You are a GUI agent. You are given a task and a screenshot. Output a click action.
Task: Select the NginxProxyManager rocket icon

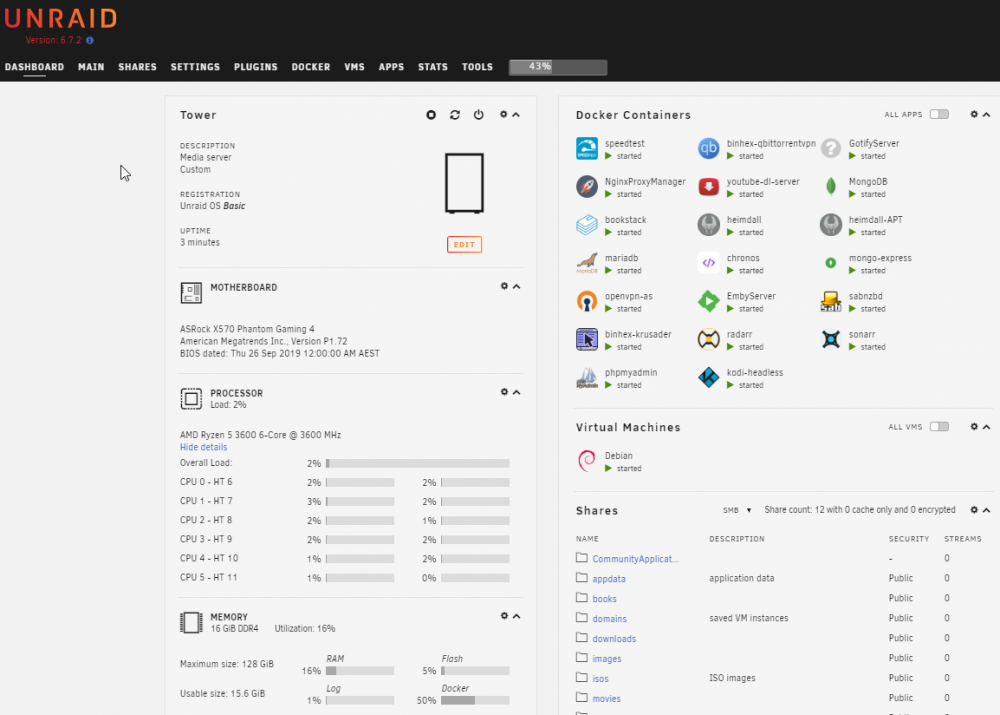click(x=587, y=187)
